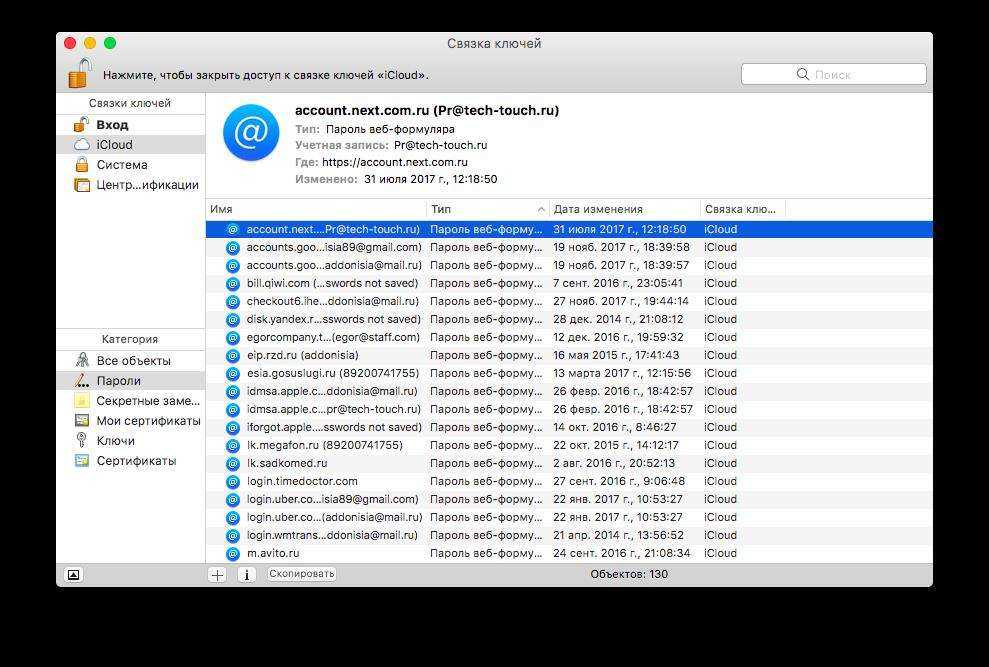Select the Ключи category

131,440
